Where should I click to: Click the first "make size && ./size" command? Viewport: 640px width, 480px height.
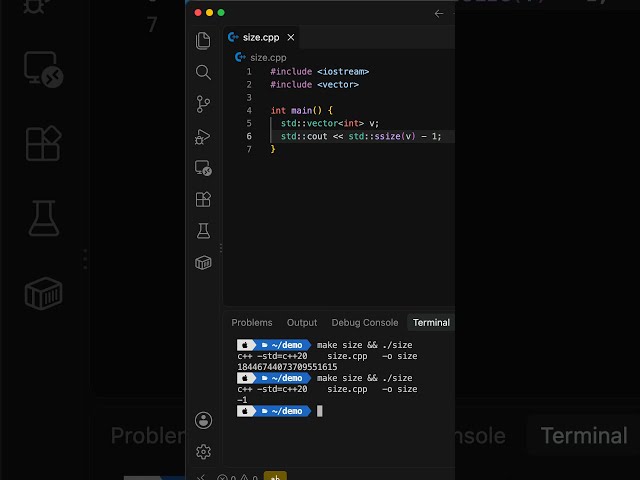click(x=364, y=345)
